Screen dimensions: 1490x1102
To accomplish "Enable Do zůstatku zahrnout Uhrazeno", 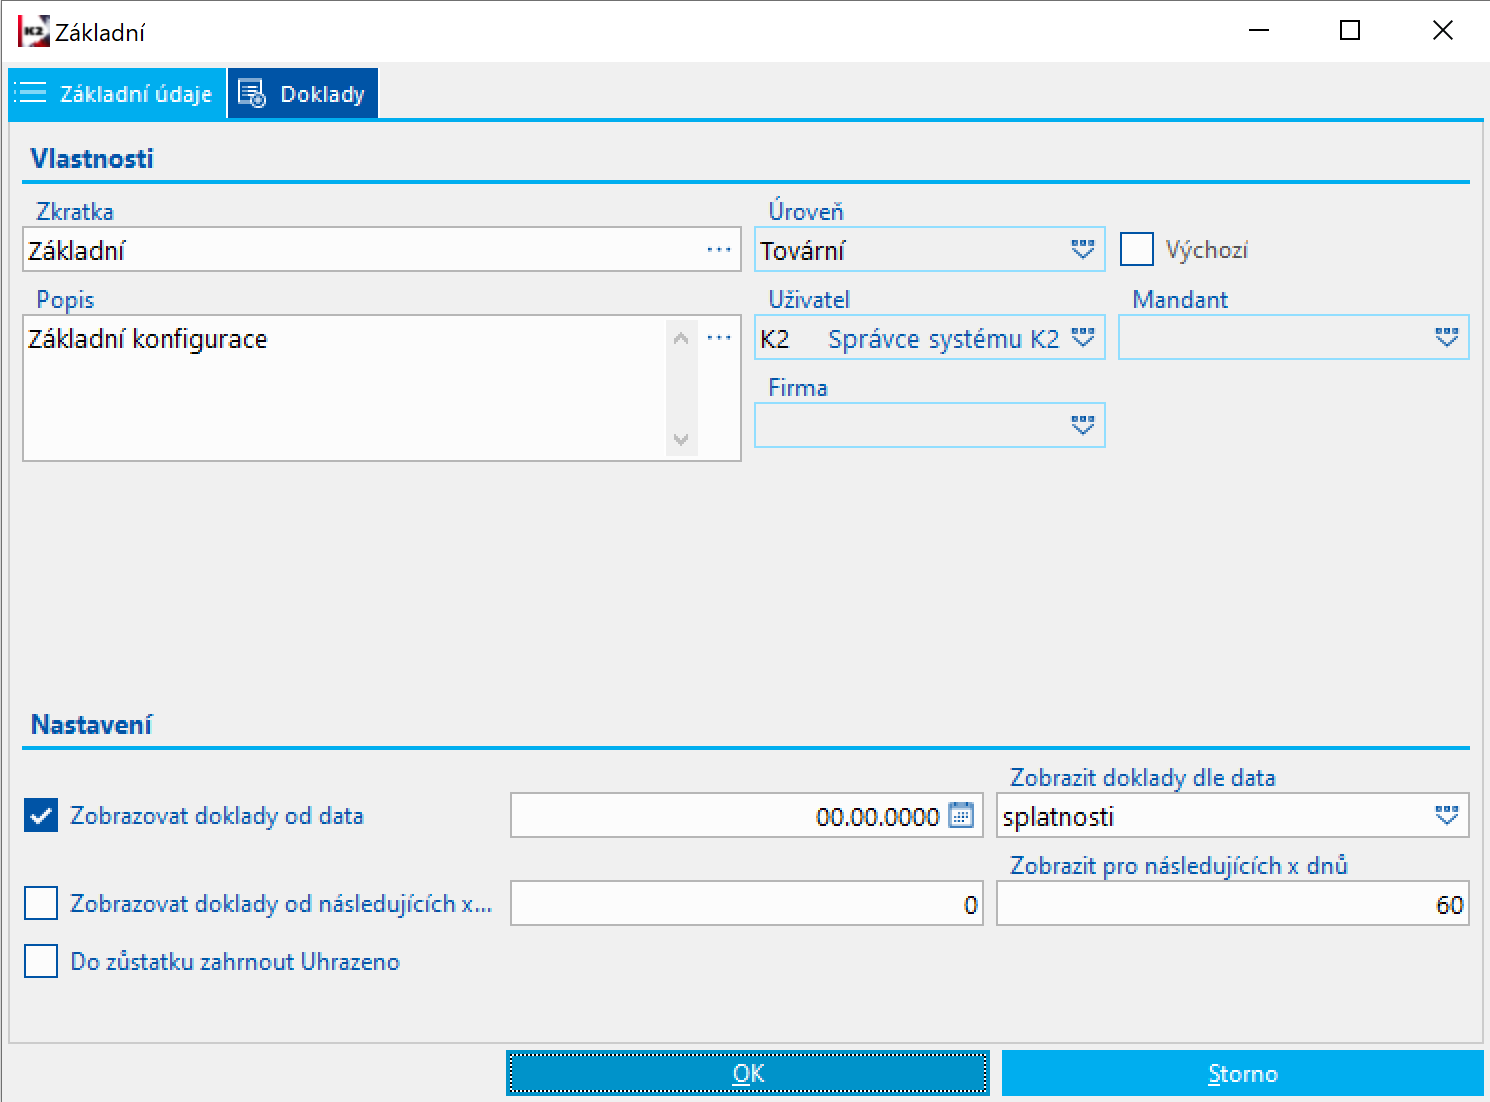I will coord(41,962).
